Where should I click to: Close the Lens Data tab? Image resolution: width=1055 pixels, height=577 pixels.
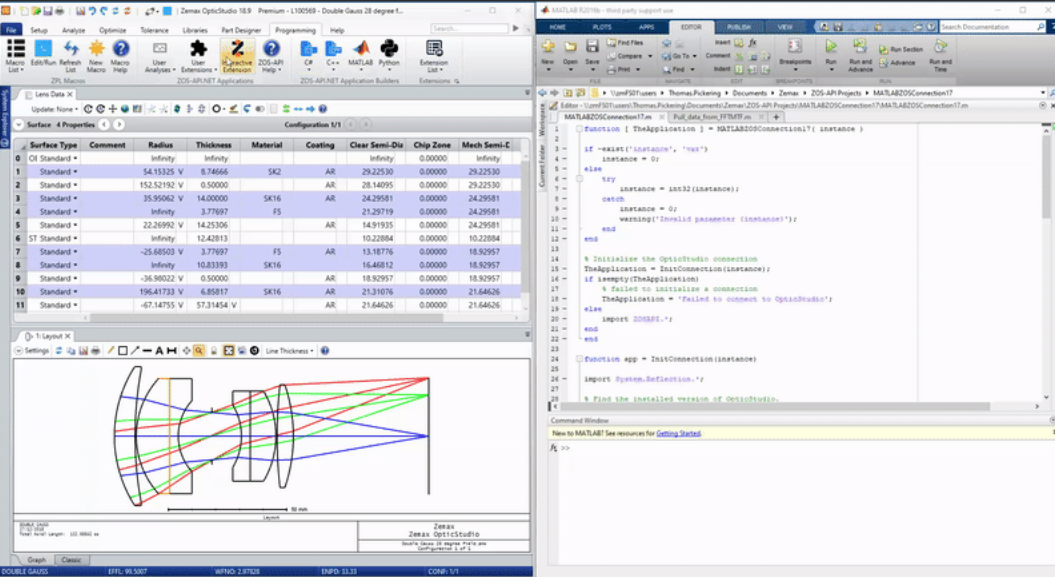(70, 94)
